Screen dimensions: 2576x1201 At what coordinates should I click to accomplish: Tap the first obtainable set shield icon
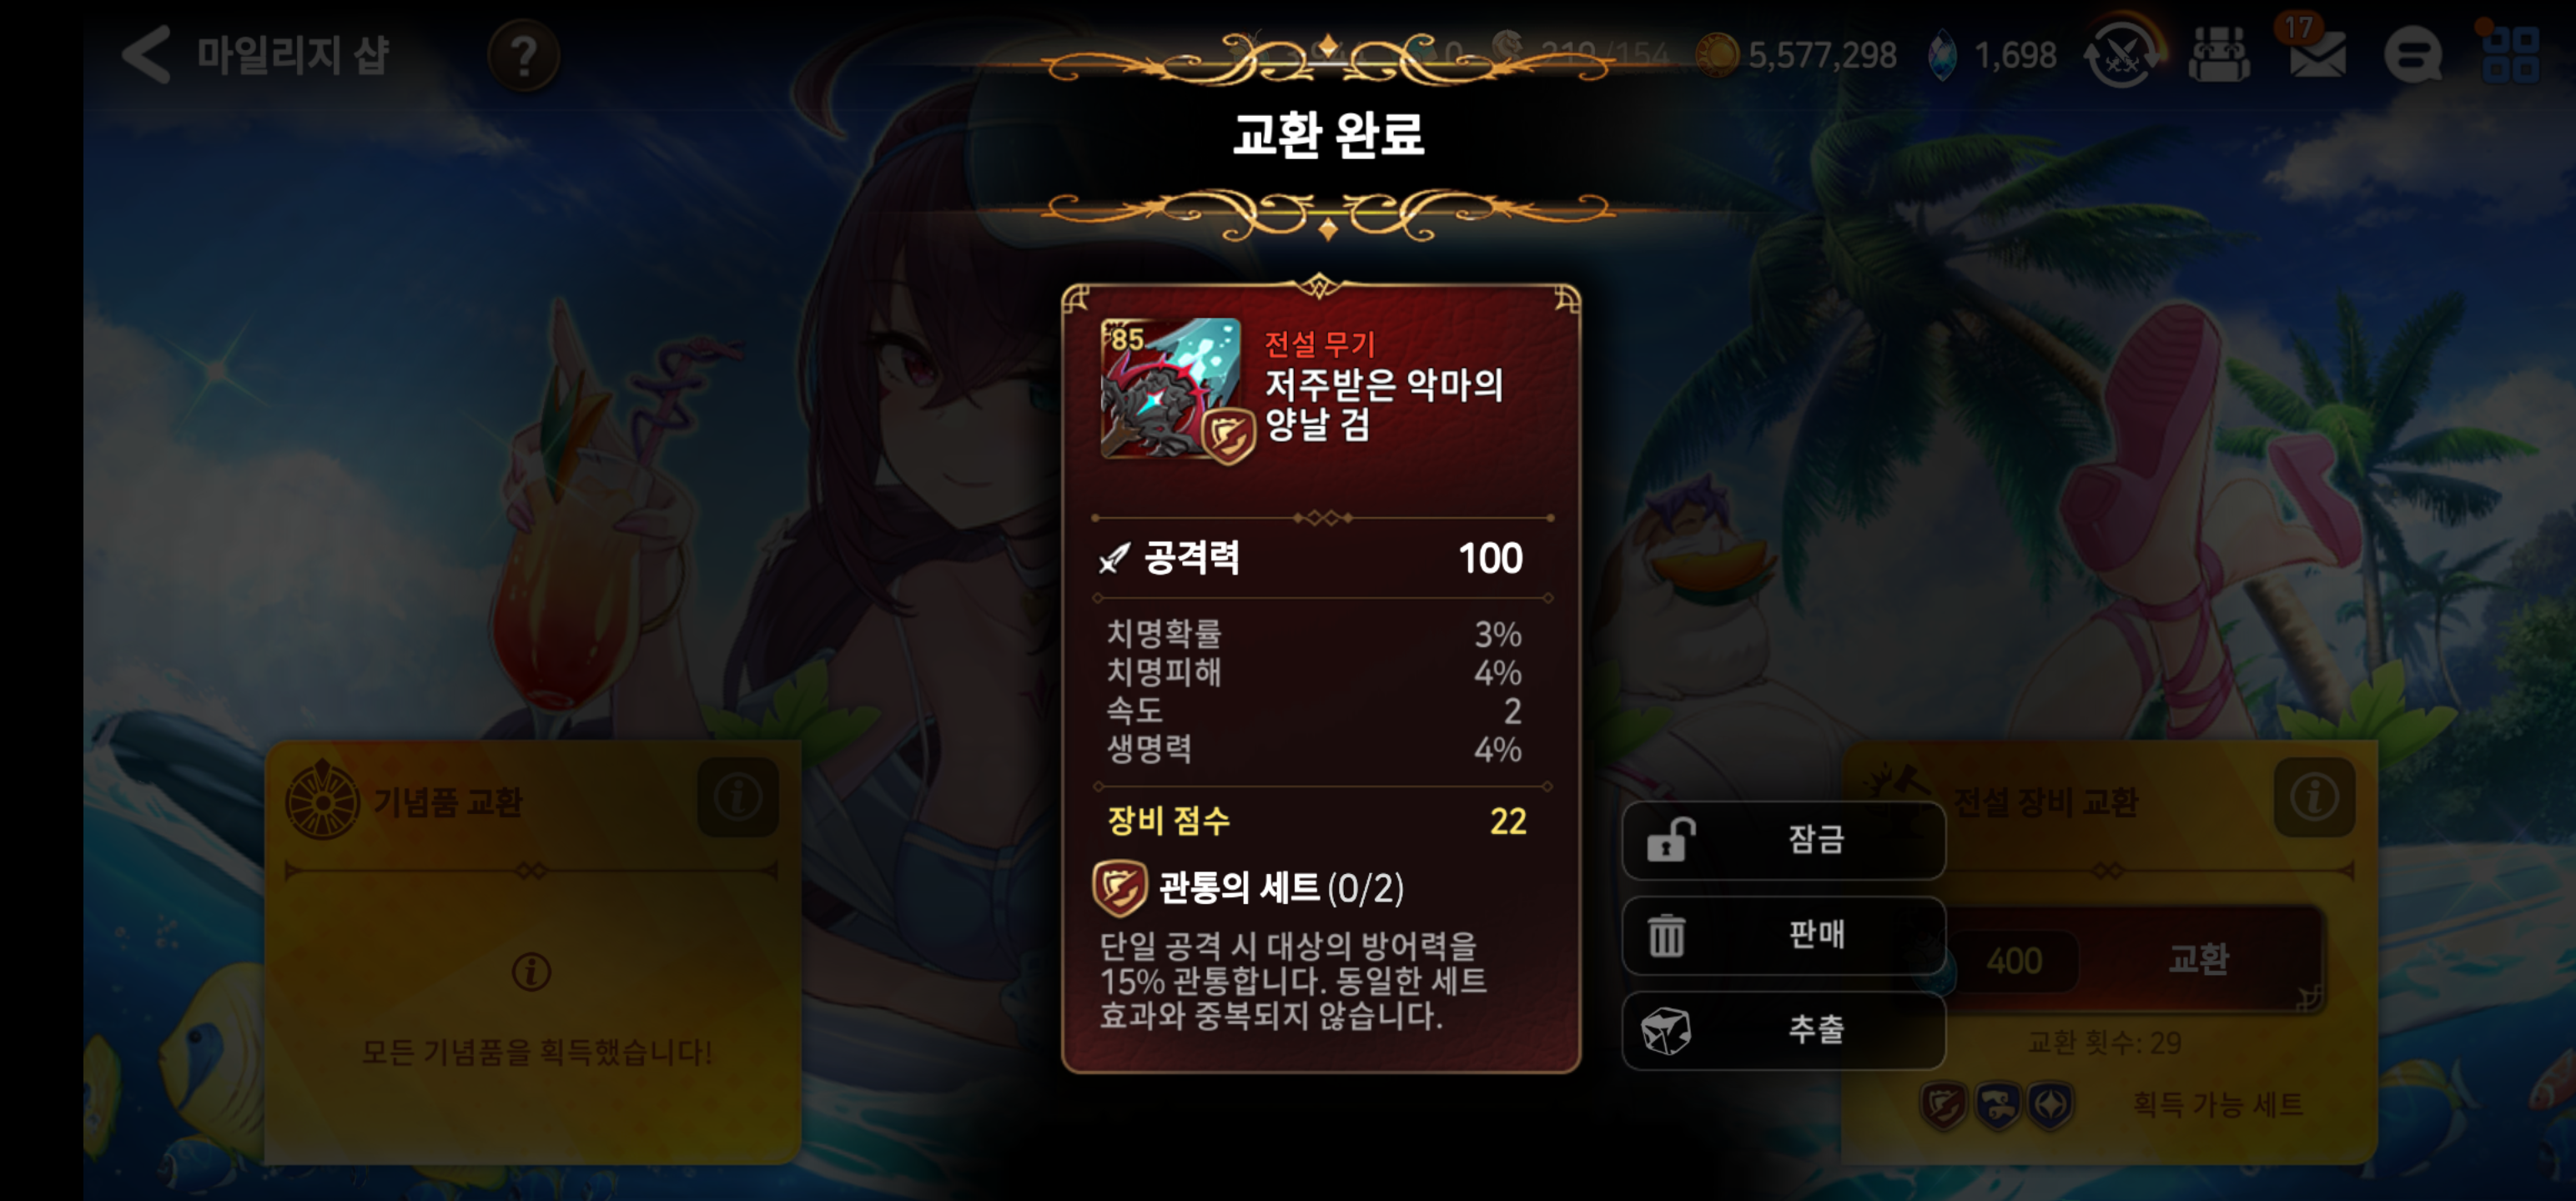point(1943,1105)
